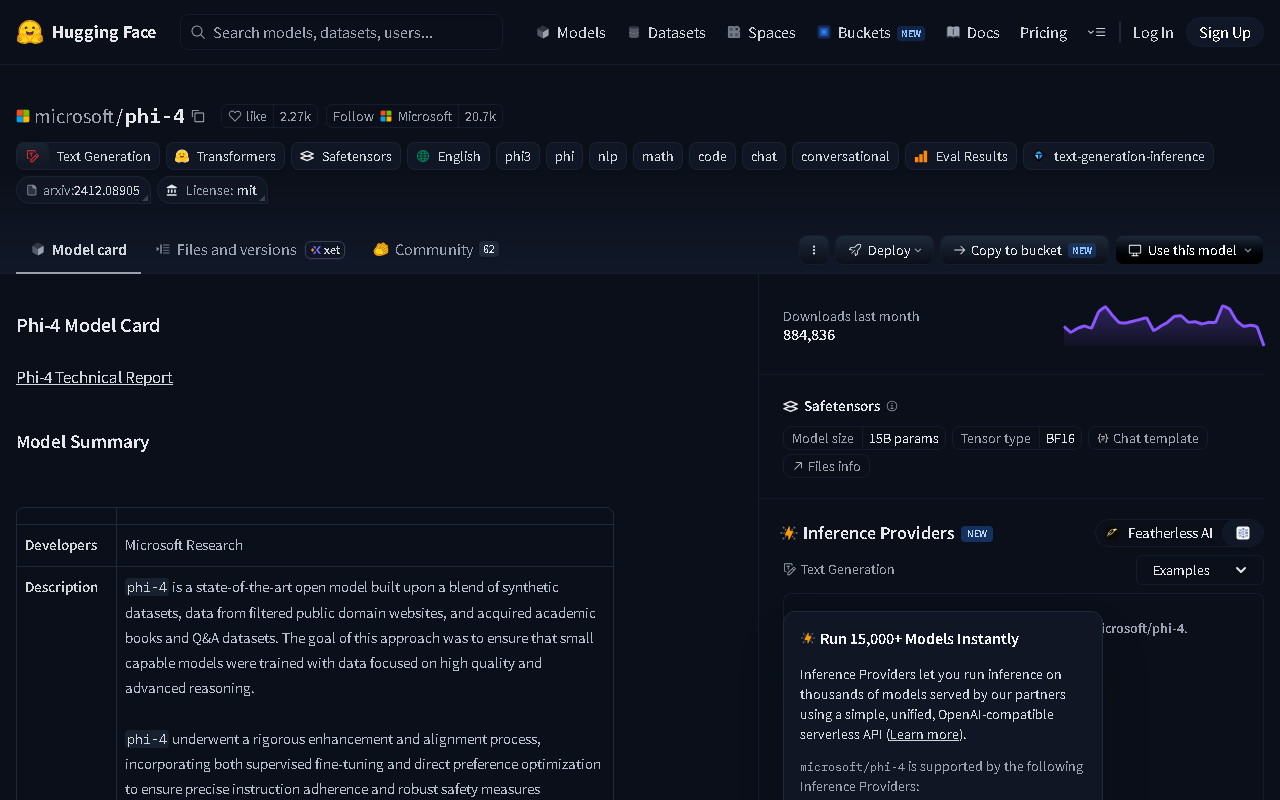Open the Files info link
Screen dimensions: 1280x800
[x=827, y=466]
